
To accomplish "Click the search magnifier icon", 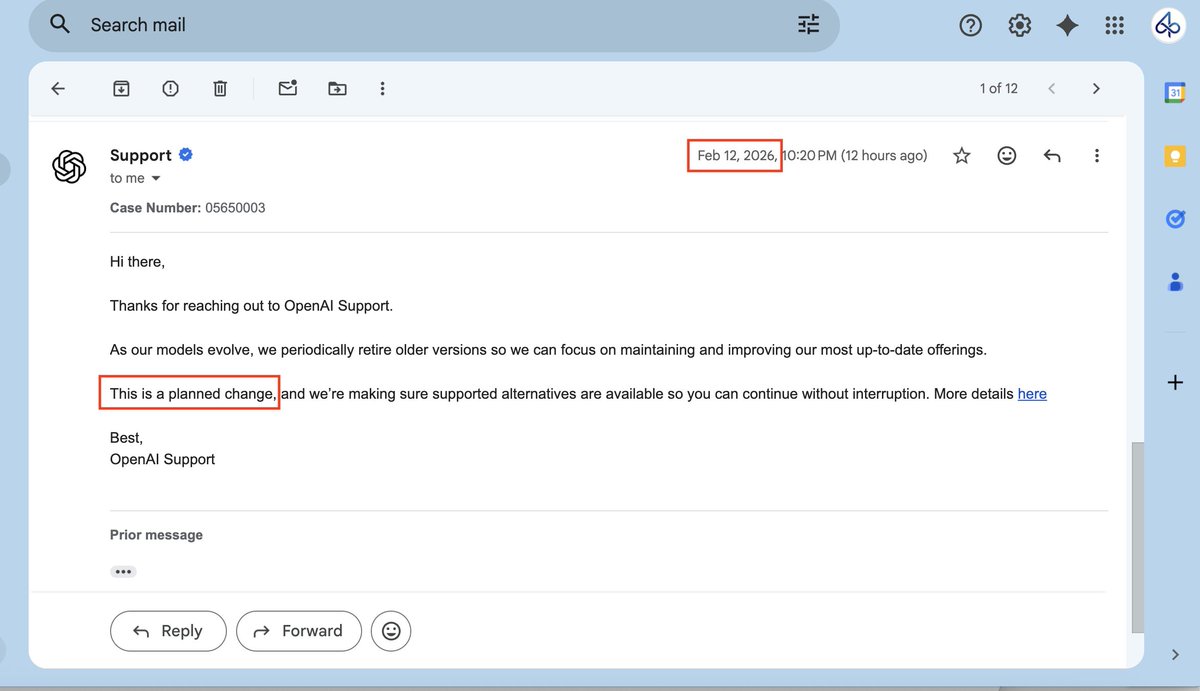I will (x=60, y=24).
